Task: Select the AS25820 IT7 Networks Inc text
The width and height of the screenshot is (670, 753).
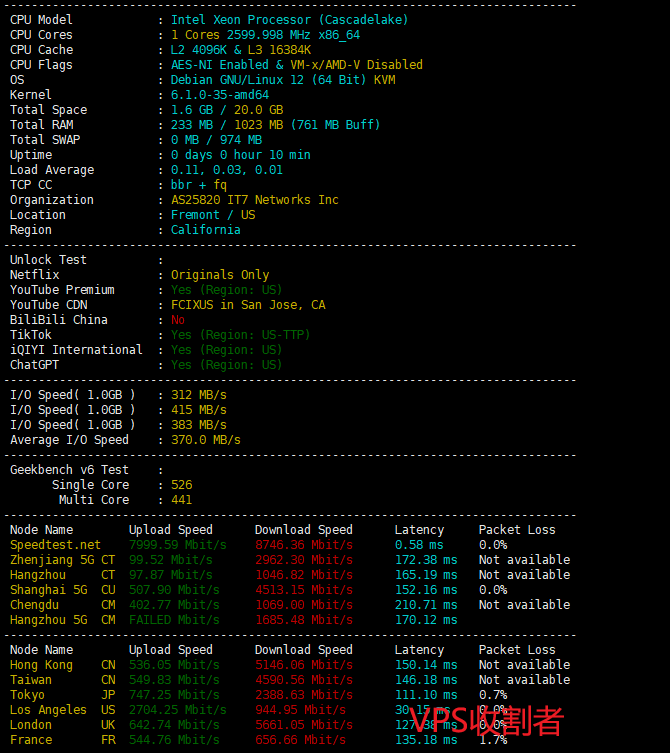Action: point(254,200)
